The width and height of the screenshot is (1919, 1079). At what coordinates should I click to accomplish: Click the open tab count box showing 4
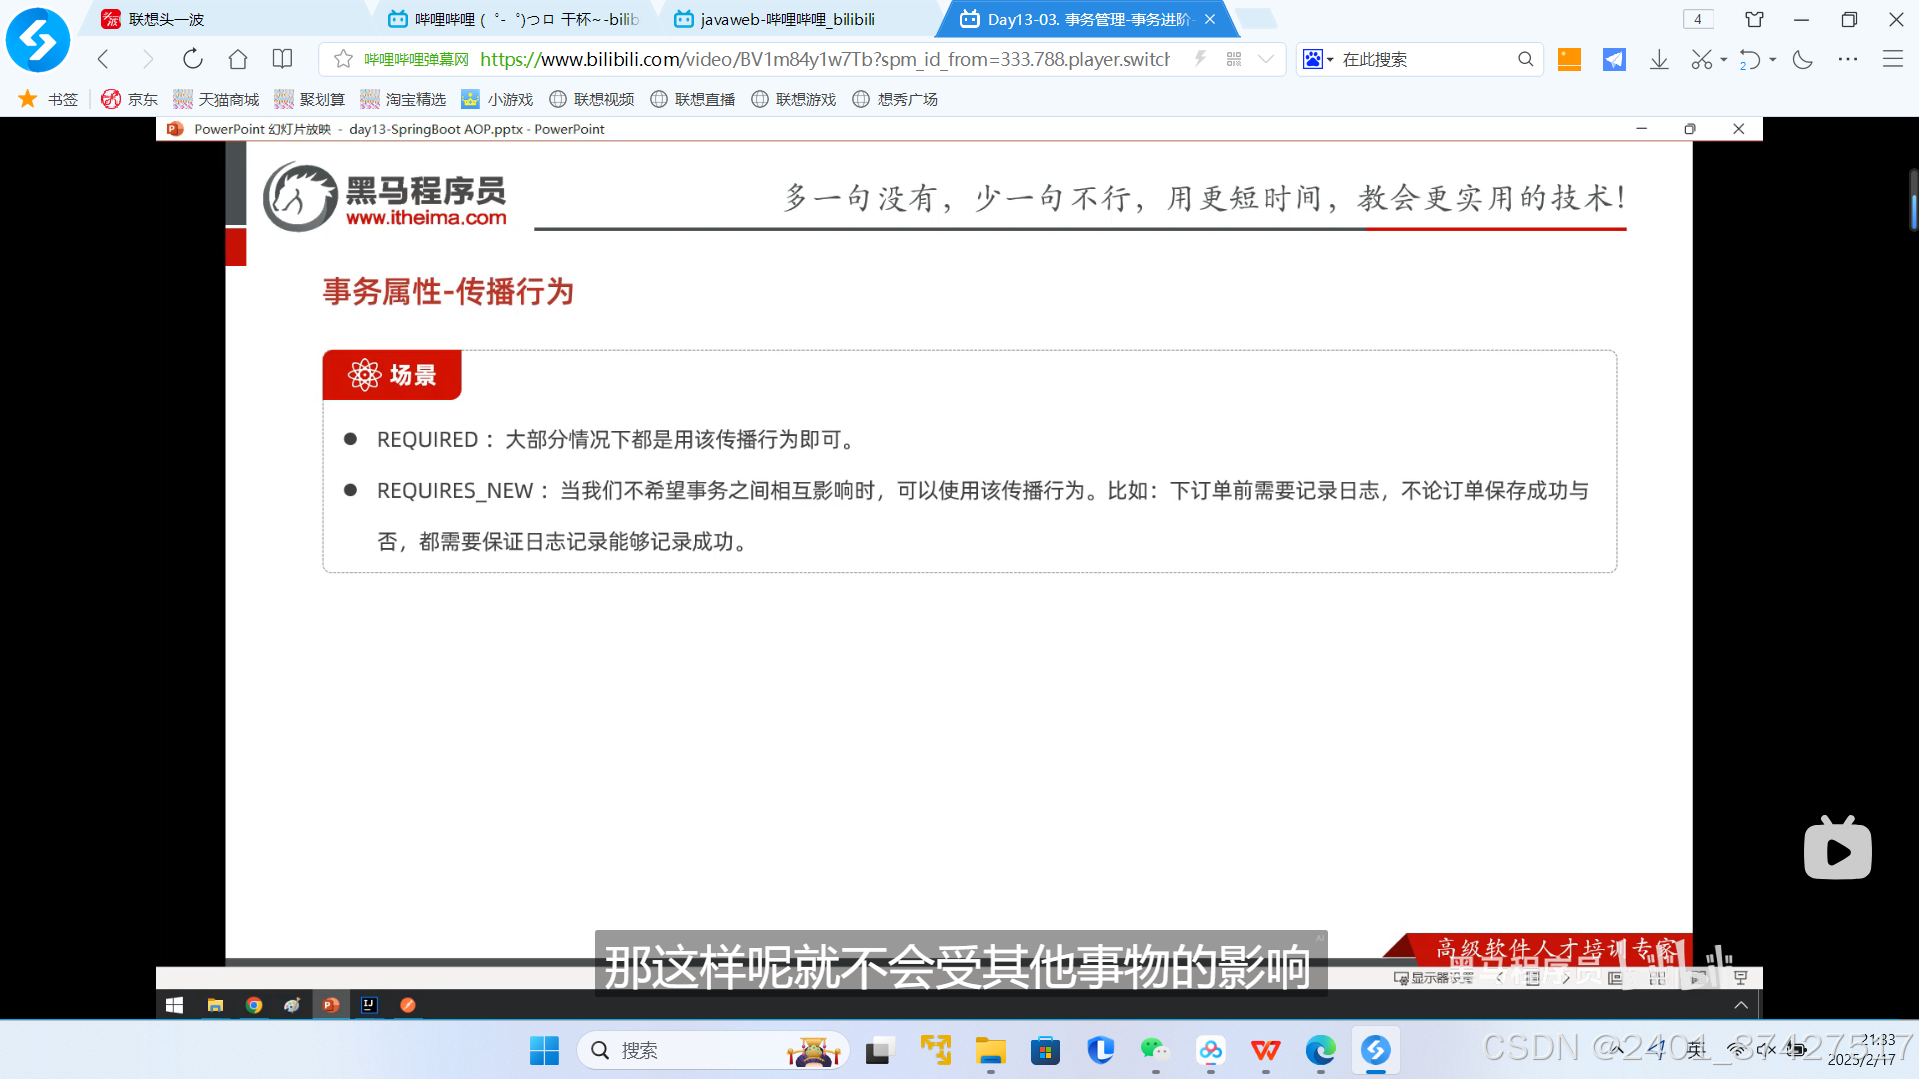(1698, 19)
